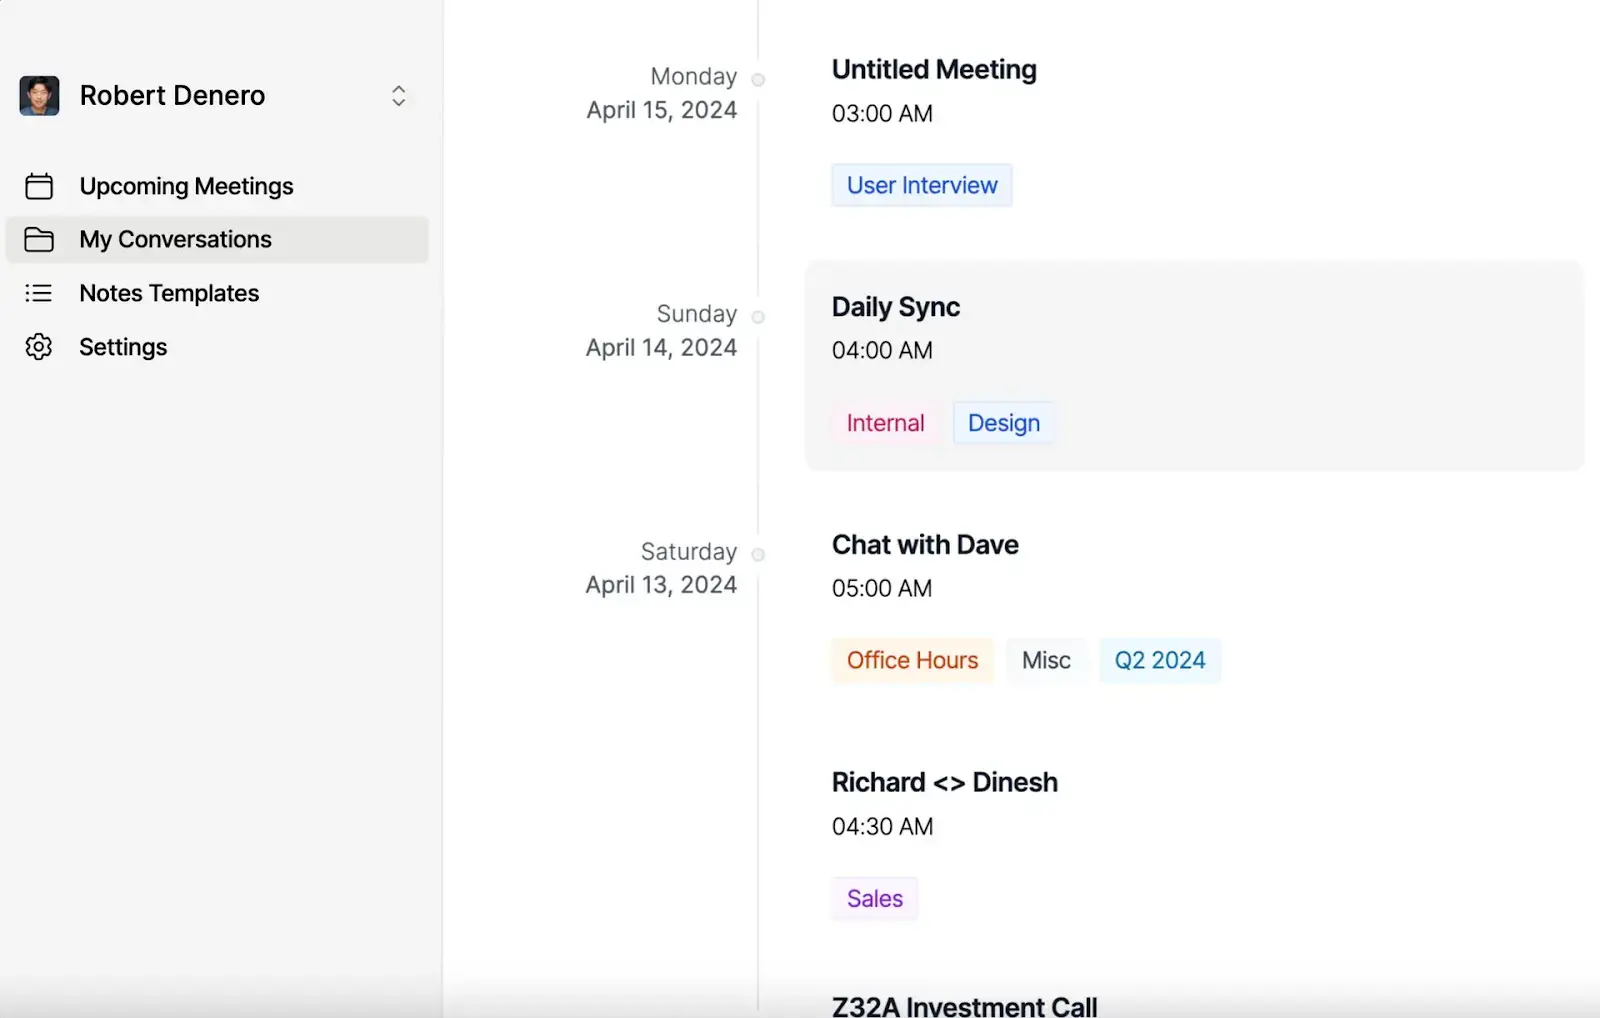Click the Office Hours tag

[911, 660]
